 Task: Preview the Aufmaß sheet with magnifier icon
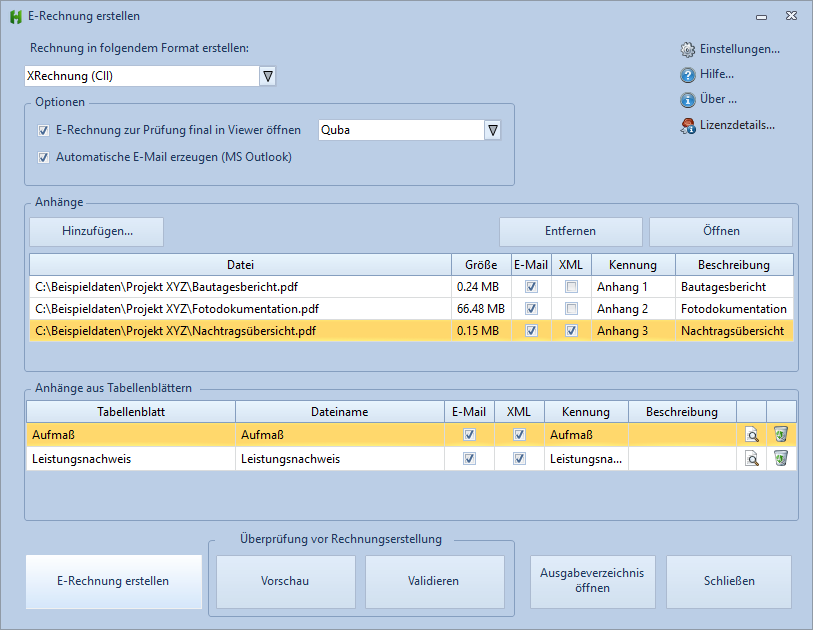(x=751, y=435)
